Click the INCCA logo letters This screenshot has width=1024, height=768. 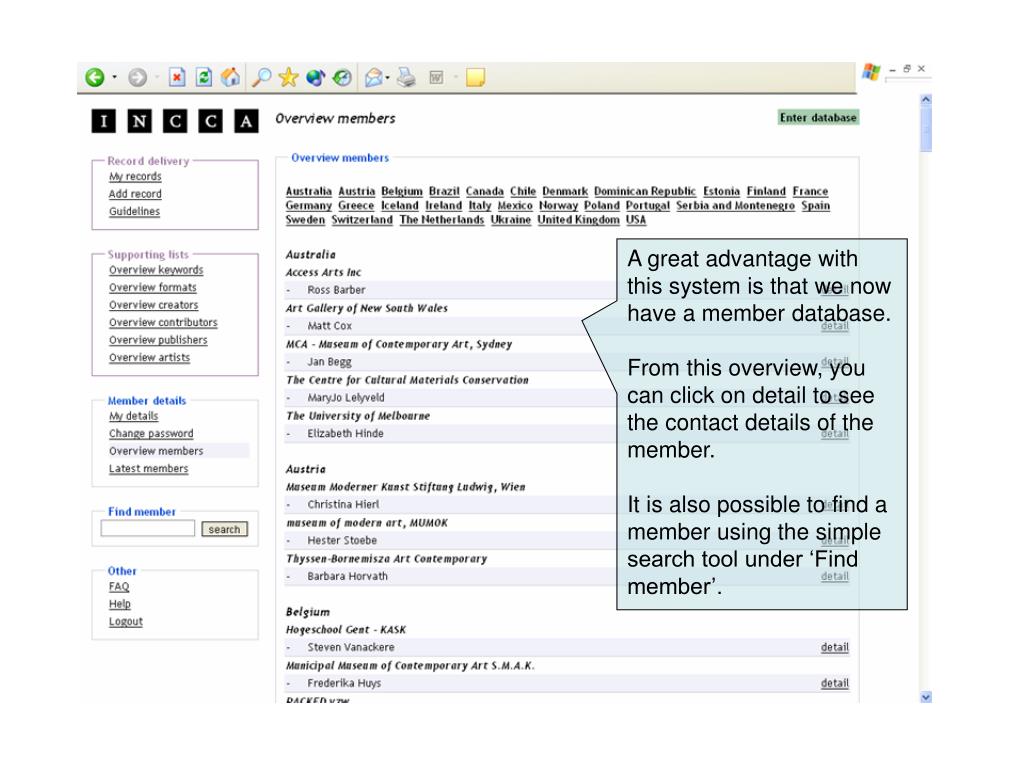click(x=175, y=121)
